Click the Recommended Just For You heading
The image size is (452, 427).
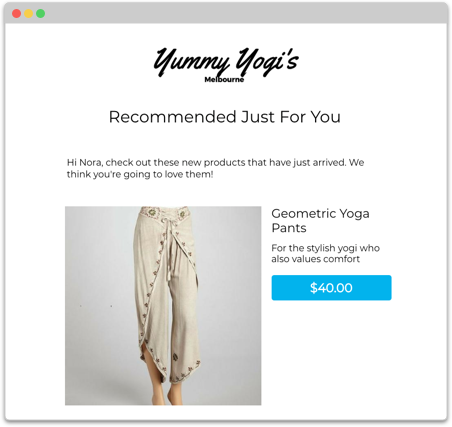225,117
